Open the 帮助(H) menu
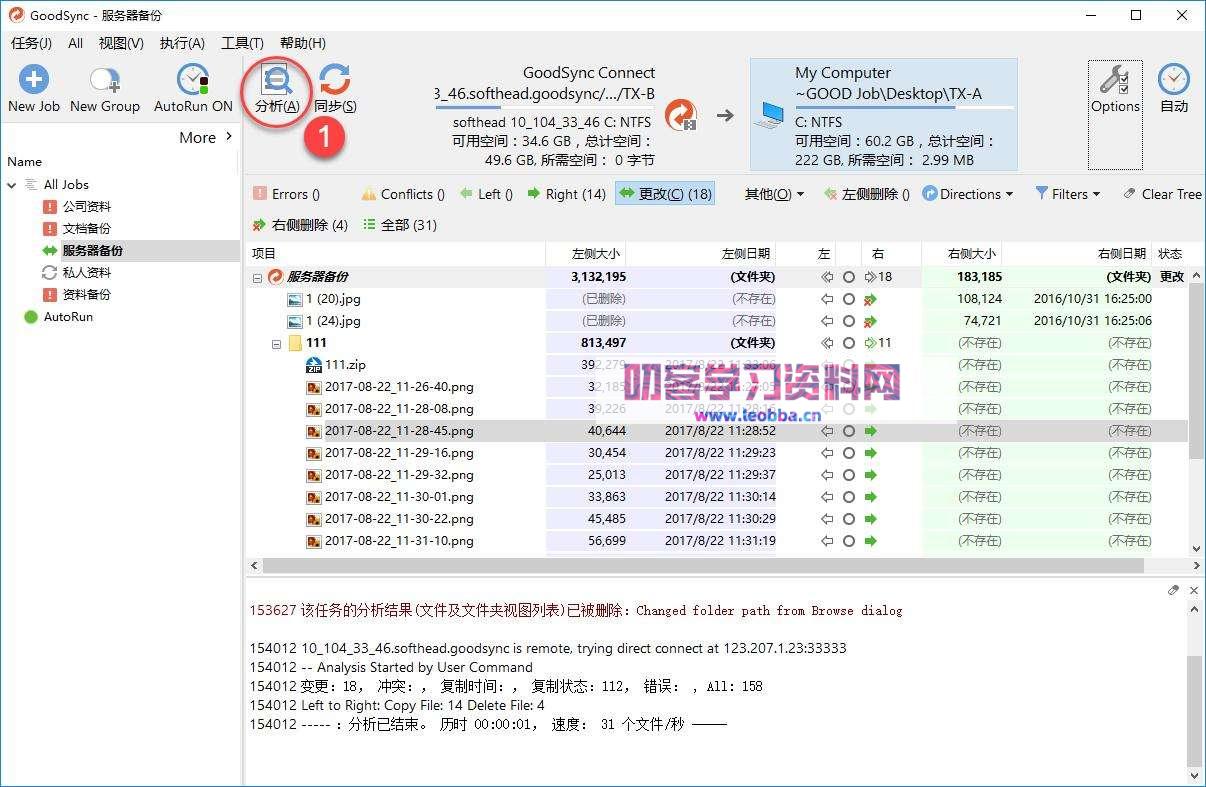 pos(300,43)
